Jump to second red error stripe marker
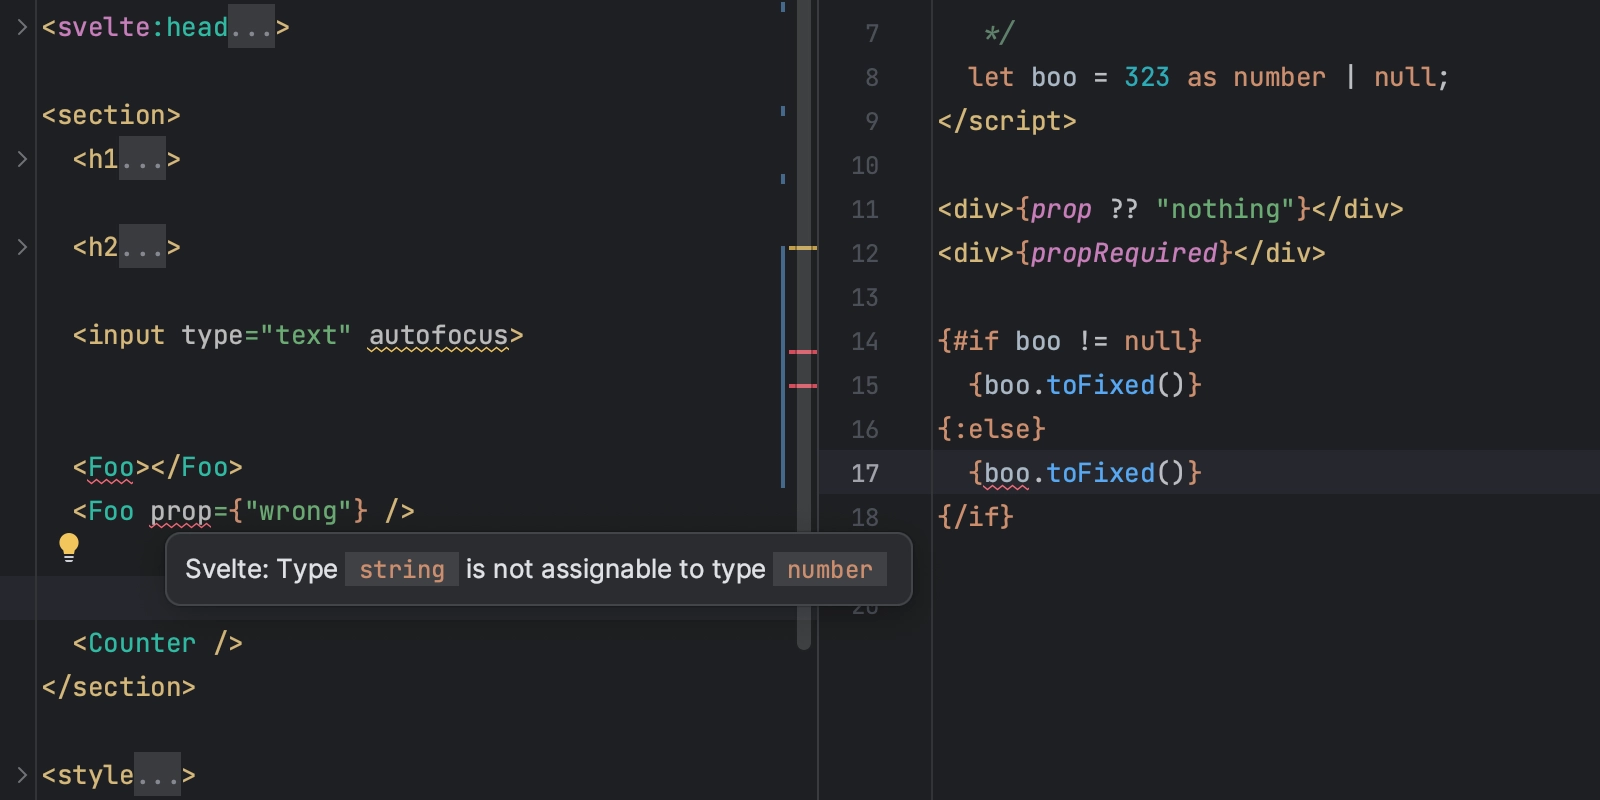Screen dimensions: 1600x800 (x=803, y=385)
